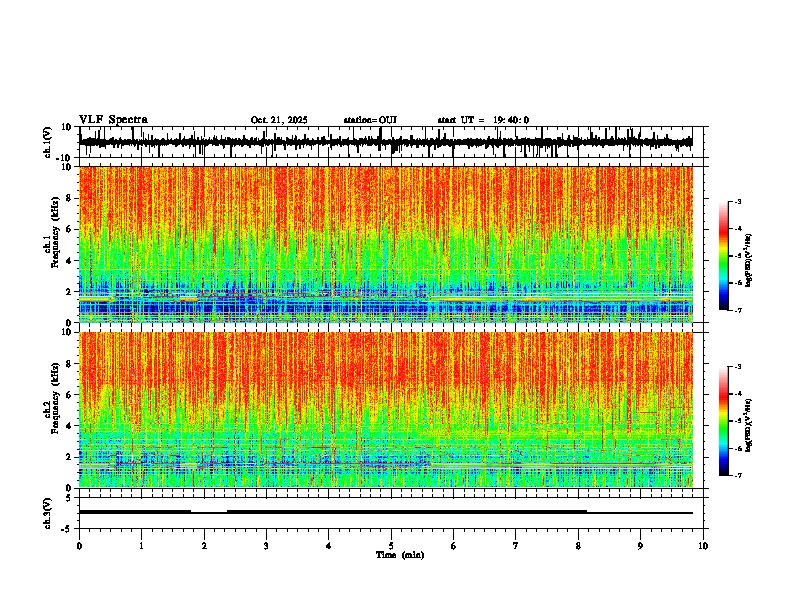The height and width of the screenshot is (612, 792).
Task: Select the "start UT = 19:40:0" text
Action: tap(483, 120)
